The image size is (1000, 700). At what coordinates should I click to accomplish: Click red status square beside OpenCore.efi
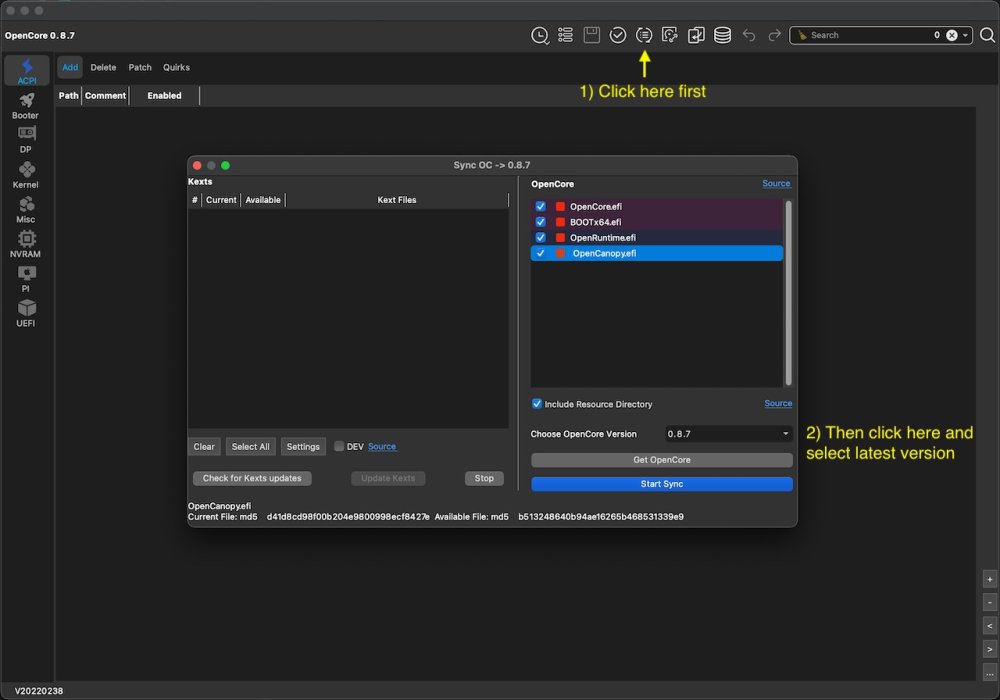tap(560, 207)
